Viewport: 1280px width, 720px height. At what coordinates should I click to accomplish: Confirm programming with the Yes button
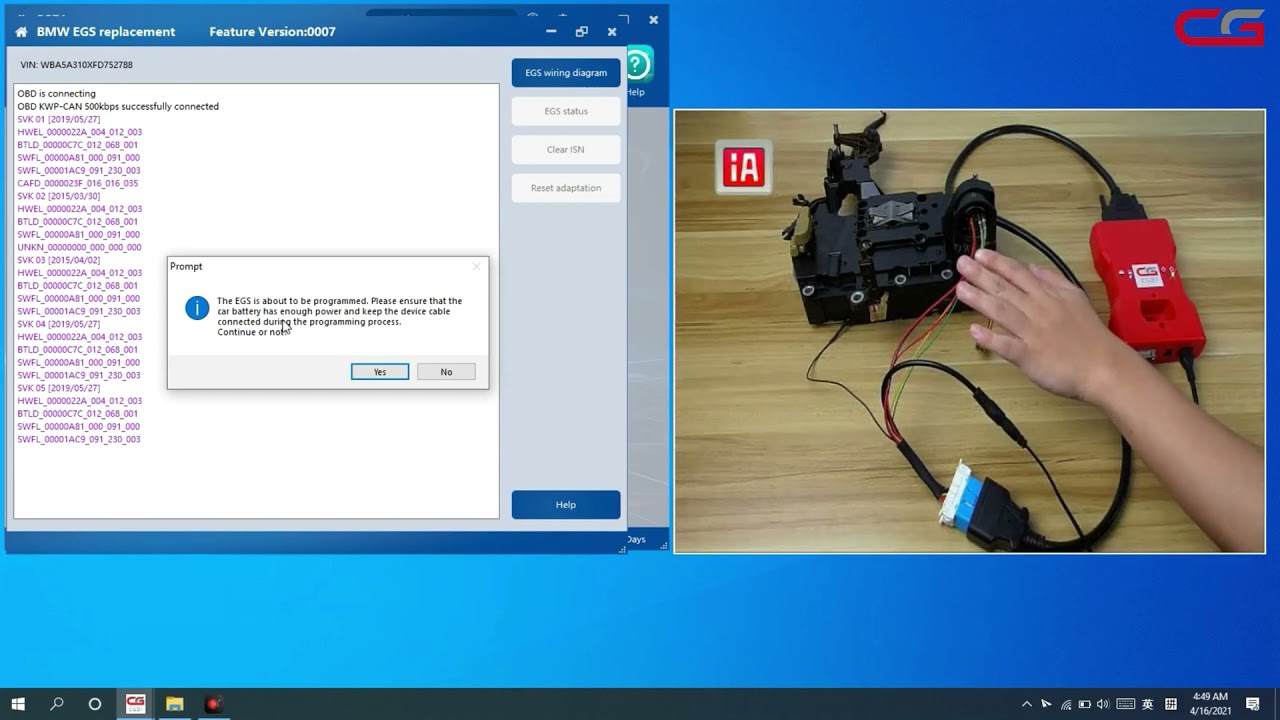pos(380,372)
